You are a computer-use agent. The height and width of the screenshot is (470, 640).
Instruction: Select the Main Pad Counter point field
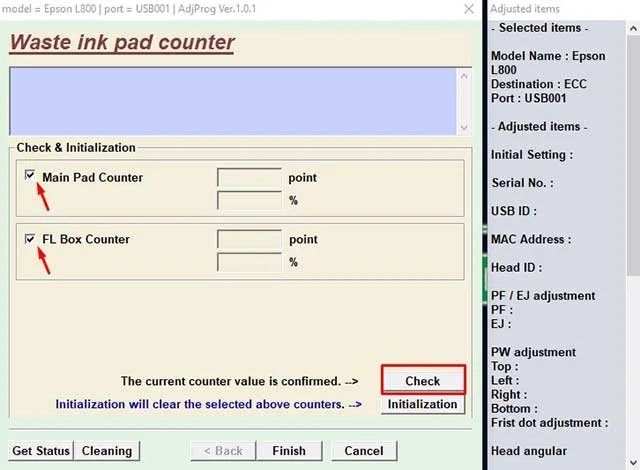[x=249, y=178]
